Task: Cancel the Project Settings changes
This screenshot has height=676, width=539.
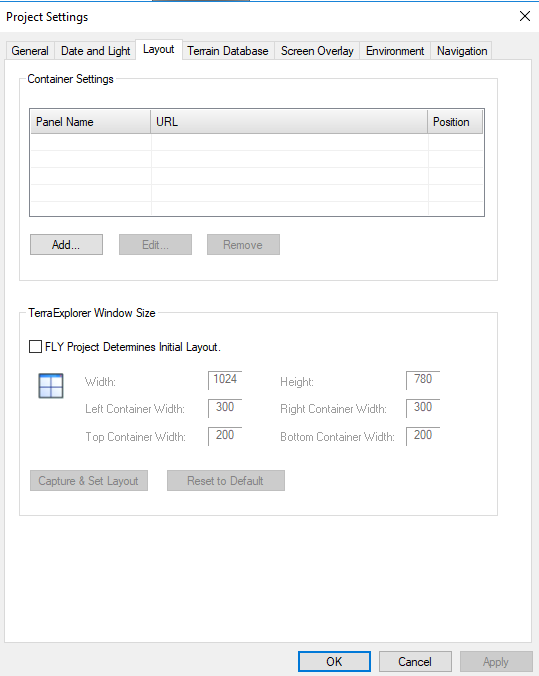Action: (x=415, y=661)
